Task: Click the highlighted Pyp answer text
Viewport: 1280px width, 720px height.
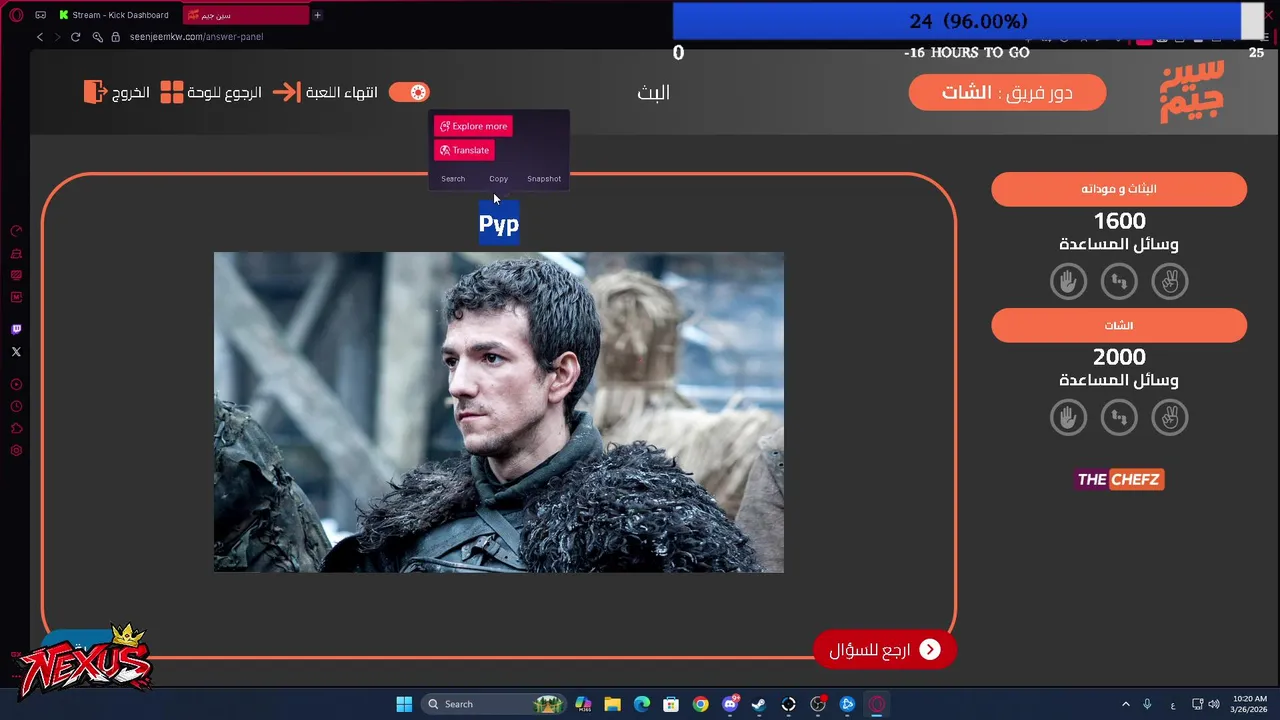Action: [499, 224]
